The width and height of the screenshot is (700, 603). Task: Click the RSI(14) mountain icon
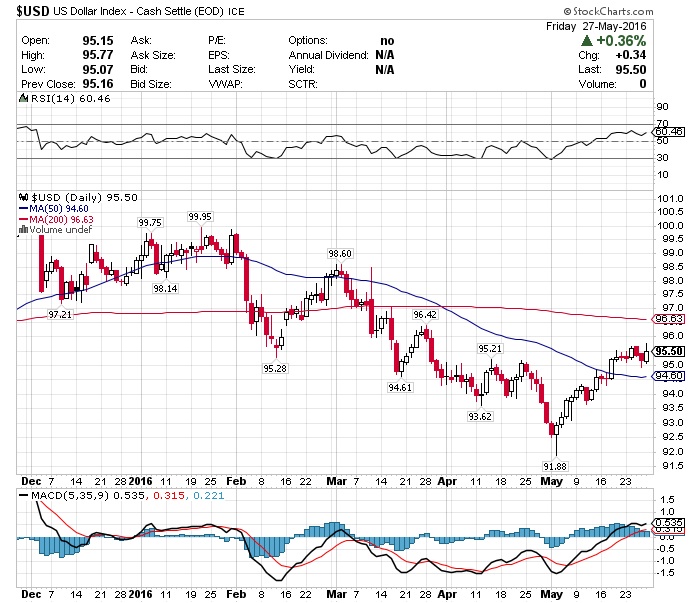point(23,98)
